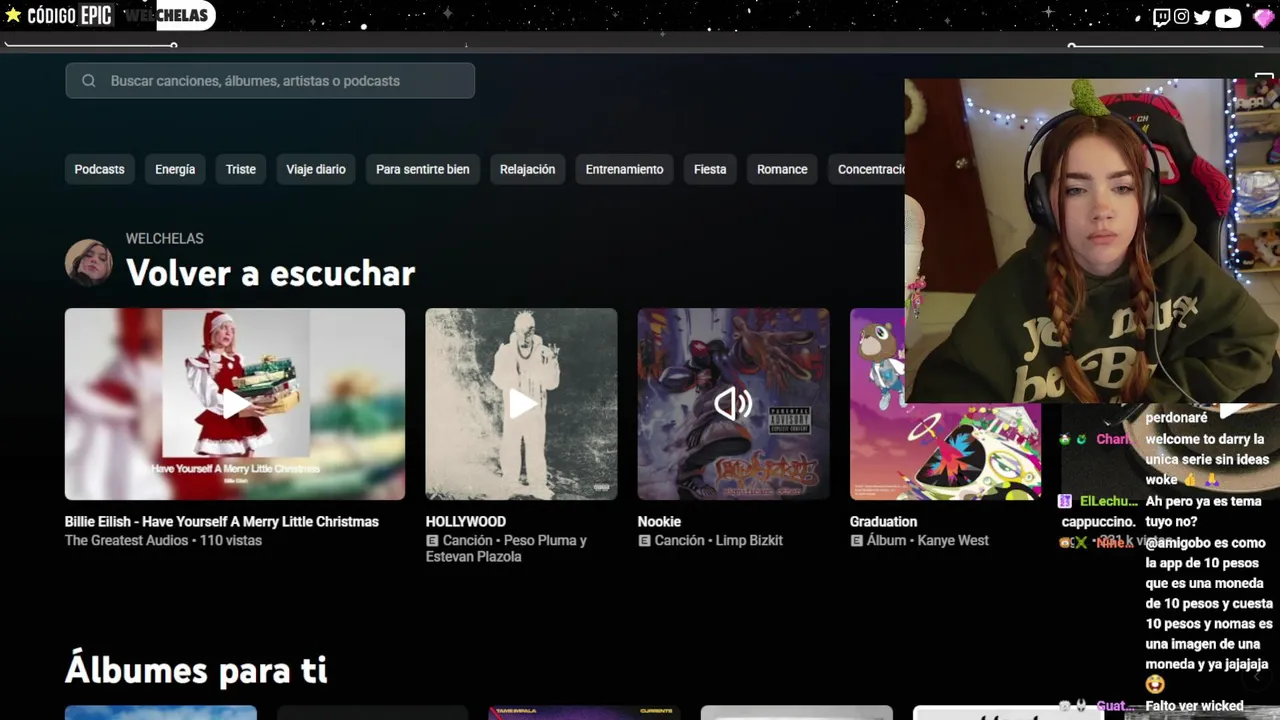The height and width of the screenshot is (720, 1280).
Task: Open the Kanye West artist link
Action: pyautogui.click(x=951, y=541)
